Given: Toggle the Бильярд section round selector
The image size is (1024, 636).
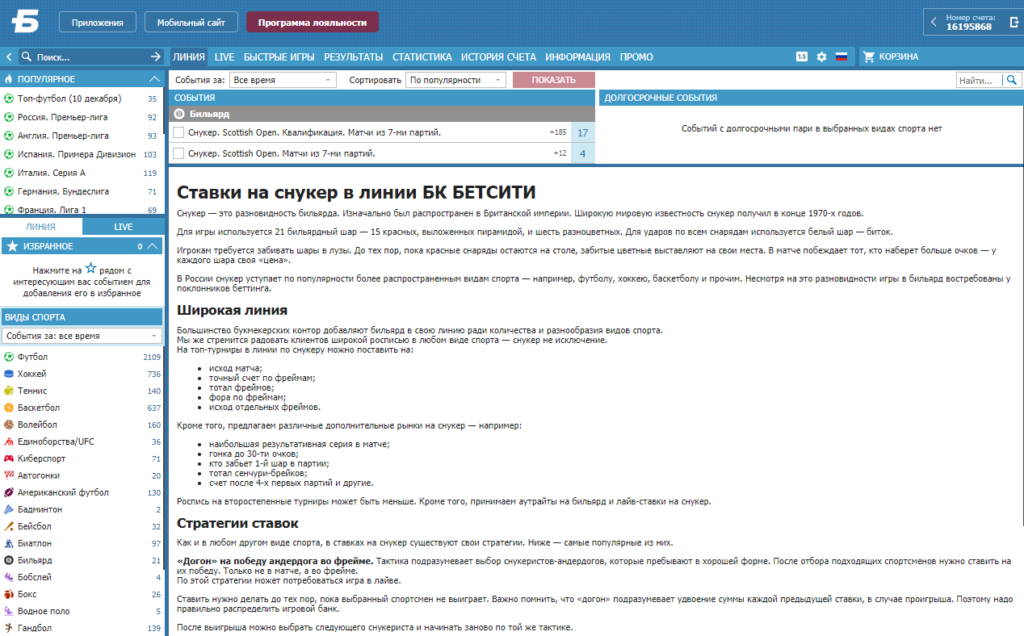Looking at the screenshot, I should click(x=180, y=114).
